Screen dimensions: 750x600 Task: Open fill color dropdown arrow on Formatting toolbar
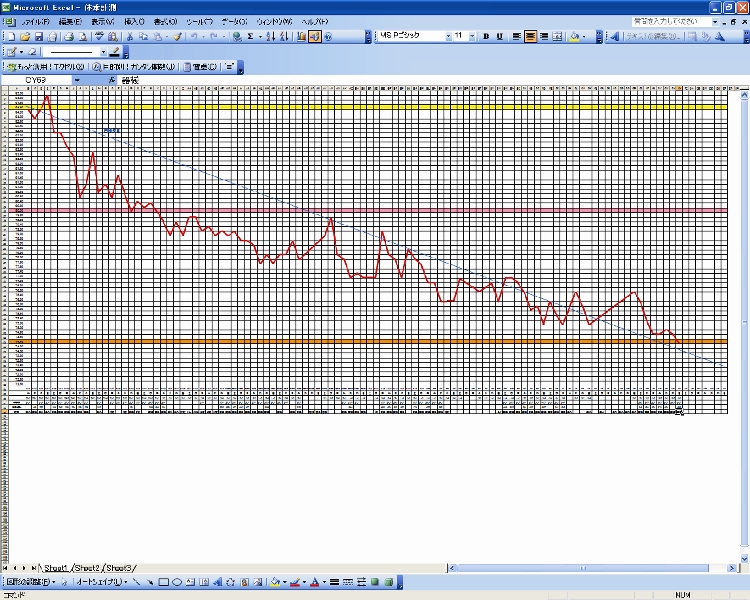tap(584, 36)
